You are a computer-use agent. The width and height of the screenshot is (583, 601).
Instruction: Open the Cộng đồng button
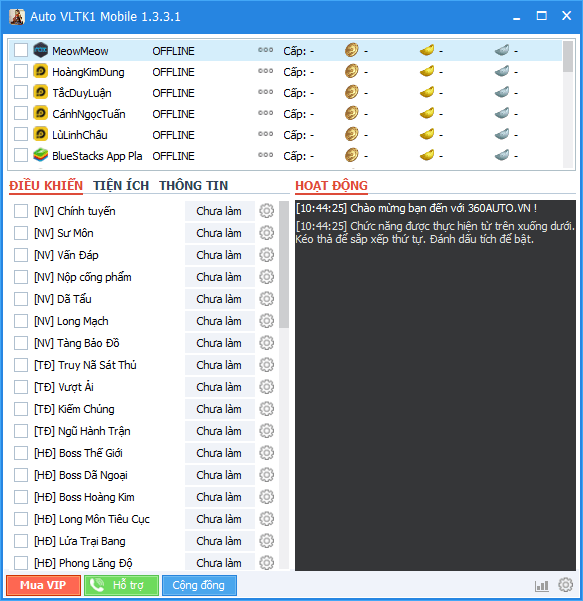[199, 585]
